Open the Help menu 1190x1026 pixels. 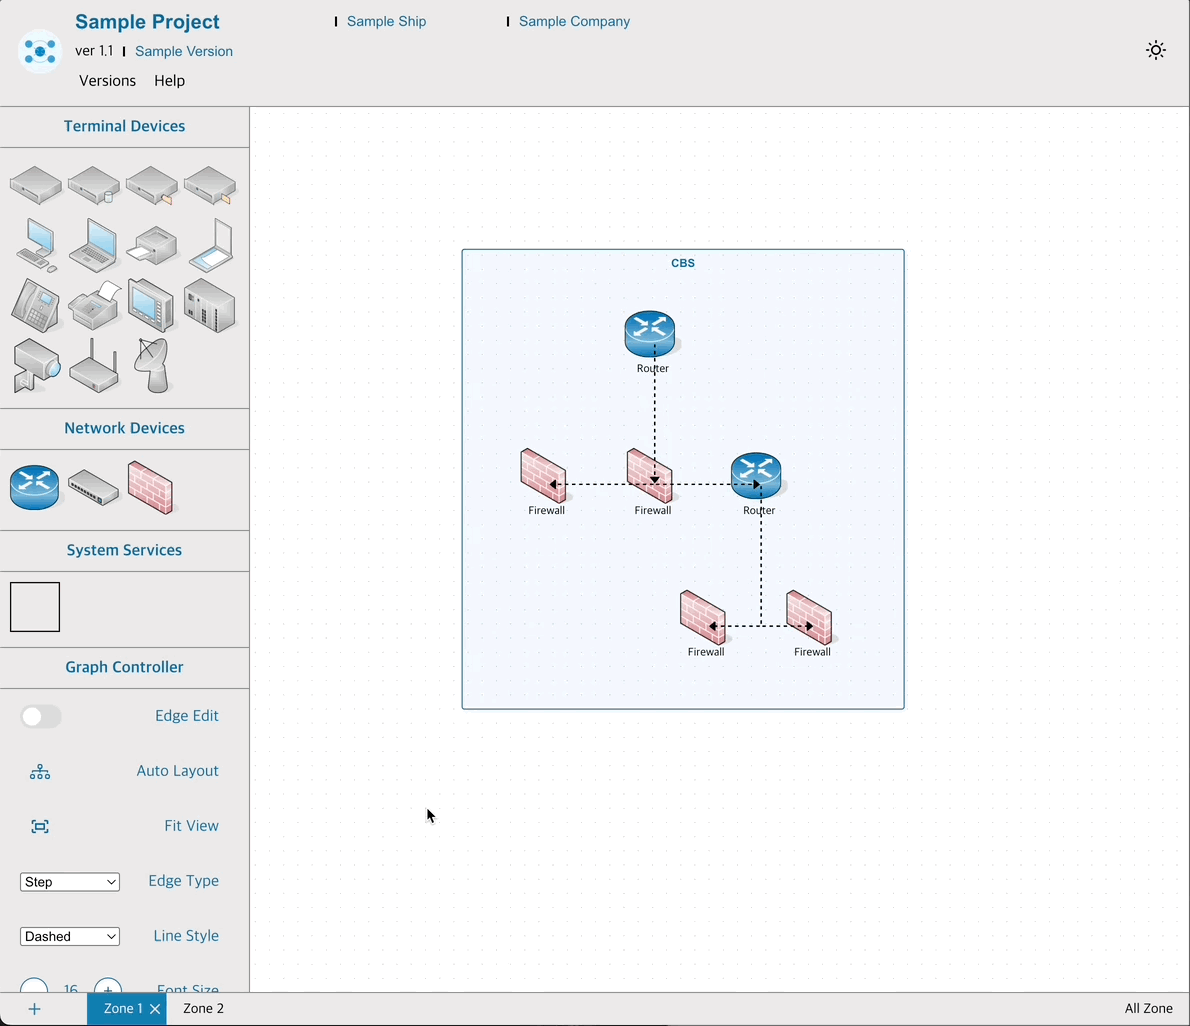point(169,81)
